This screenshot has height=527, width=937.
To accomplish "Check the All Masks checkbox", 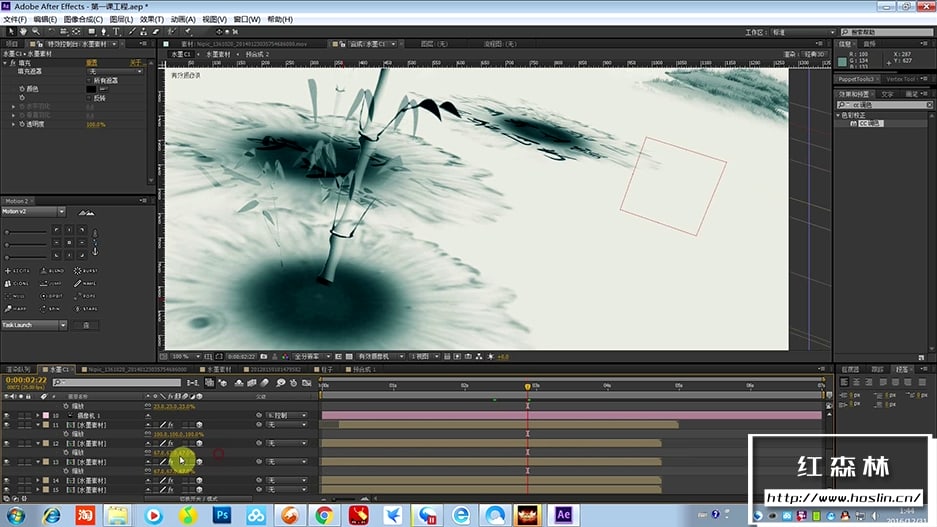I will [x=90, y=81].
